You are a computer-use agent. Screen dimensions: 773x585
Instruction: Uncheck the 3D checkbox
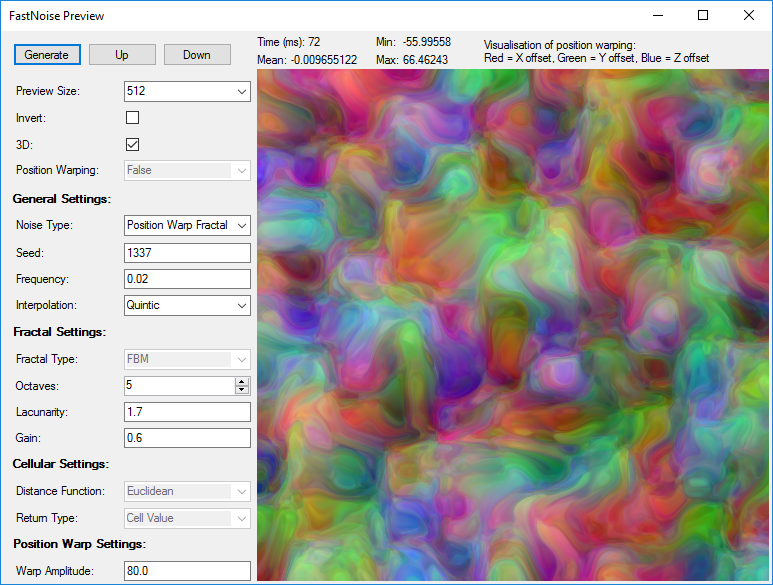pos(132,144)
